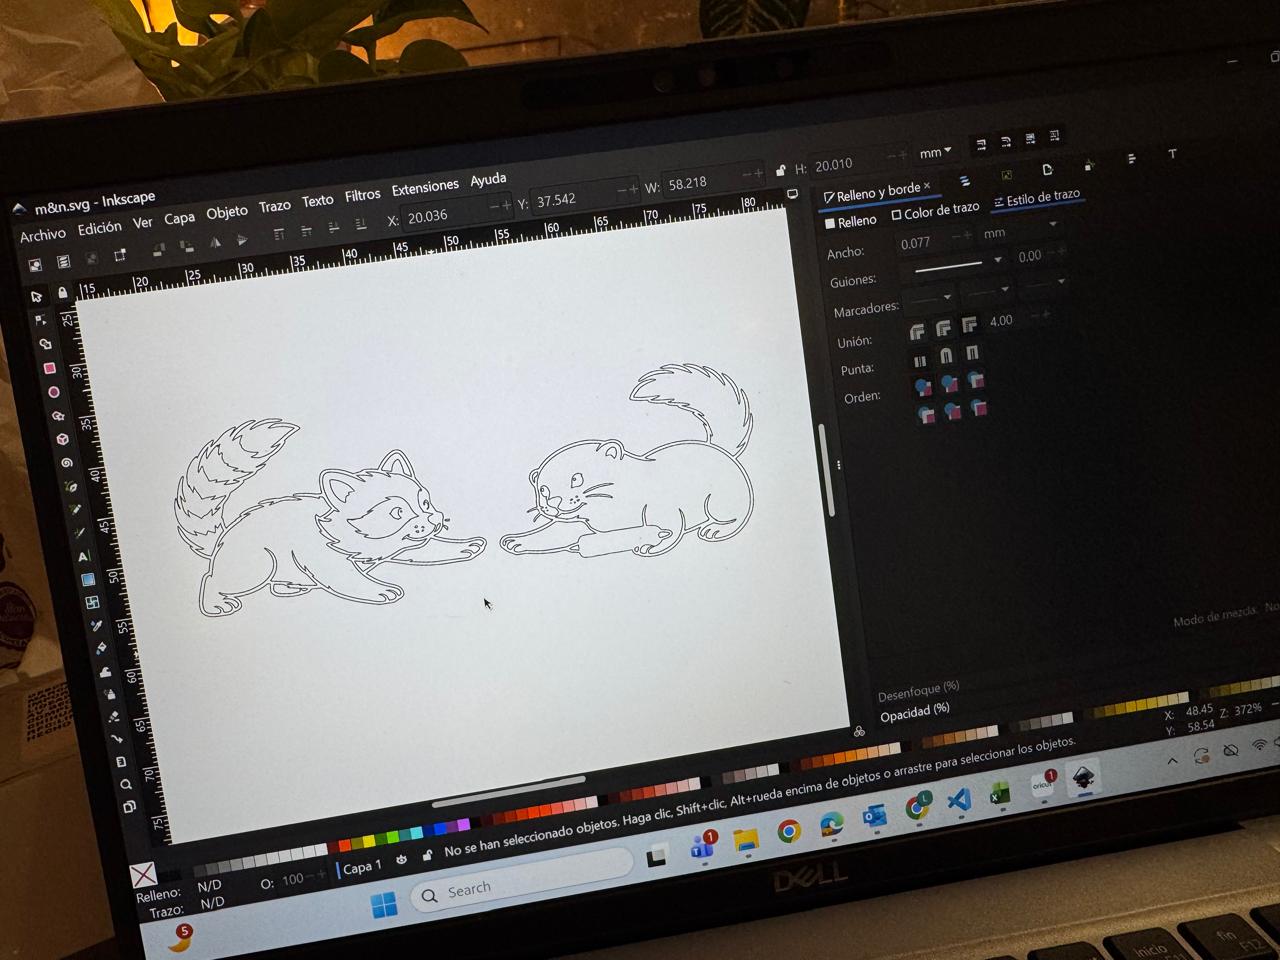The height and width of the screenshot is (960, 1280).
Task: Select the Paint Bucket tool
Action: pyautogui.click(x=100, y=648)
